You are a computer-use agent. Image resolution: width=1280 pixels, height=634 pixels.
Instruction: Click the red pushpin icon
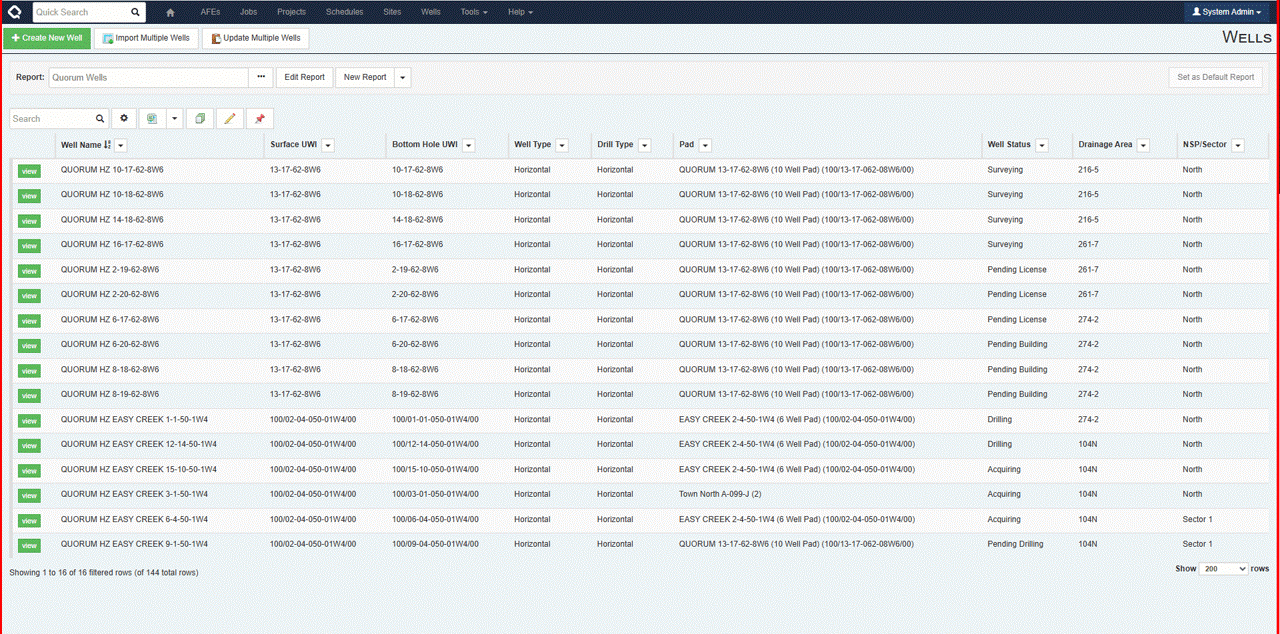point(259,118)
